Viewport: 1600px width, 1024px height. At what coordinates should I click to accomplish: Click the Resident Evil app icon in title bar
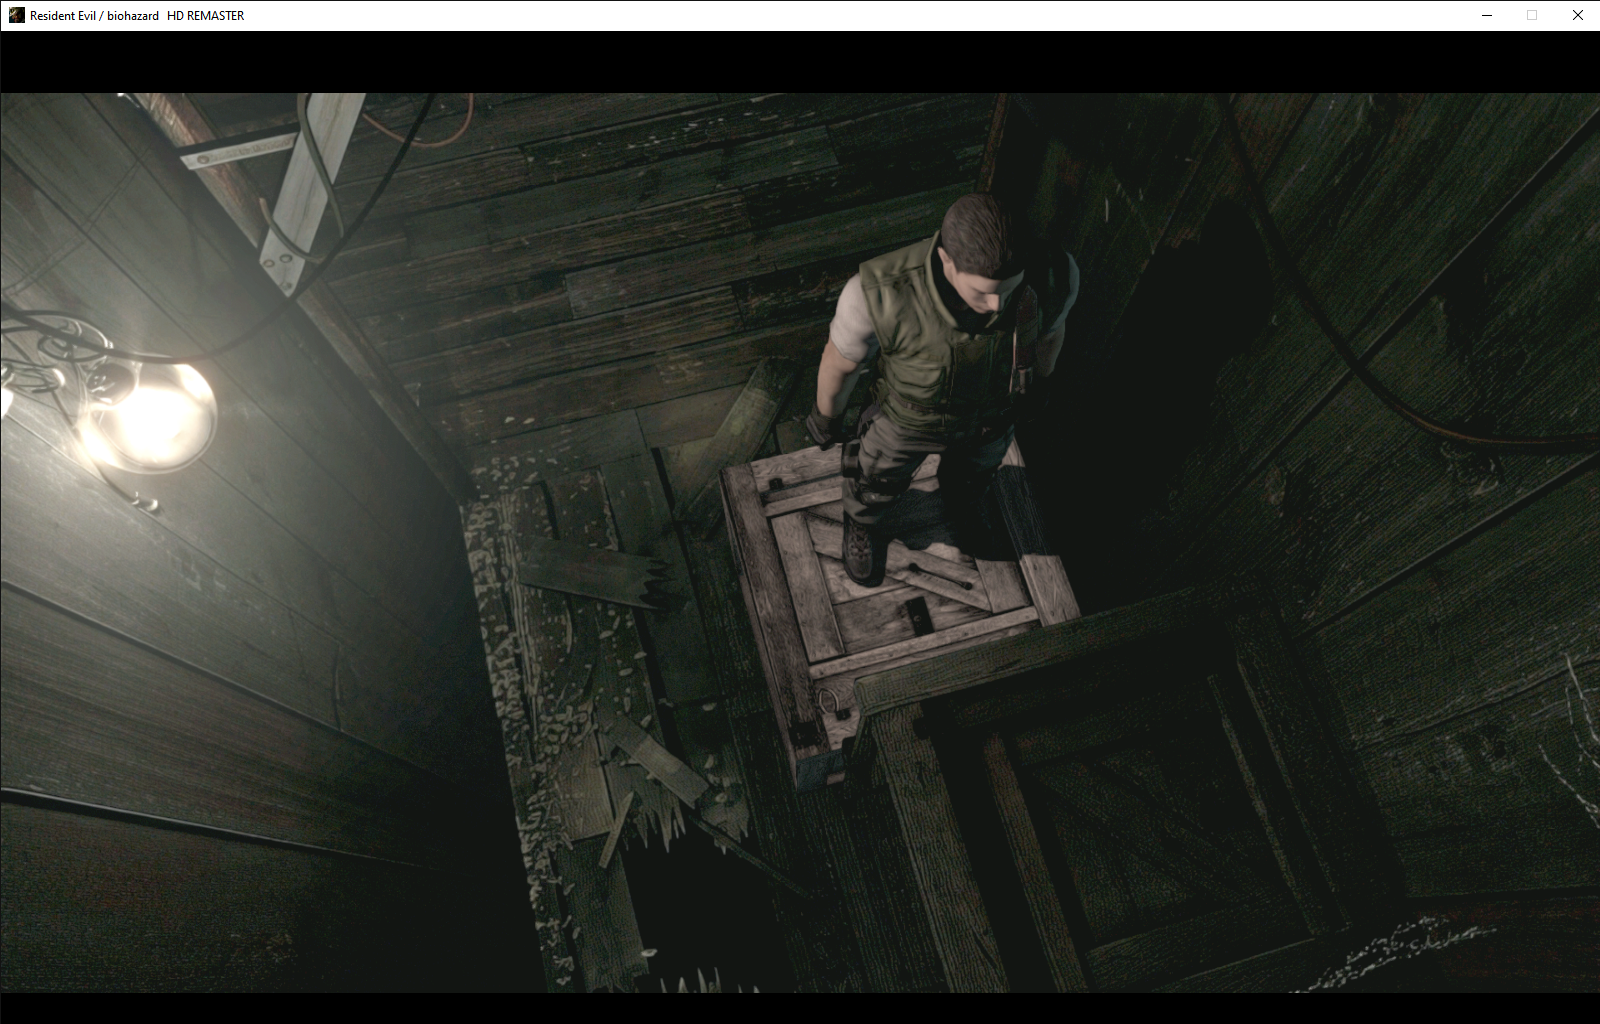[x=16, y=15]
